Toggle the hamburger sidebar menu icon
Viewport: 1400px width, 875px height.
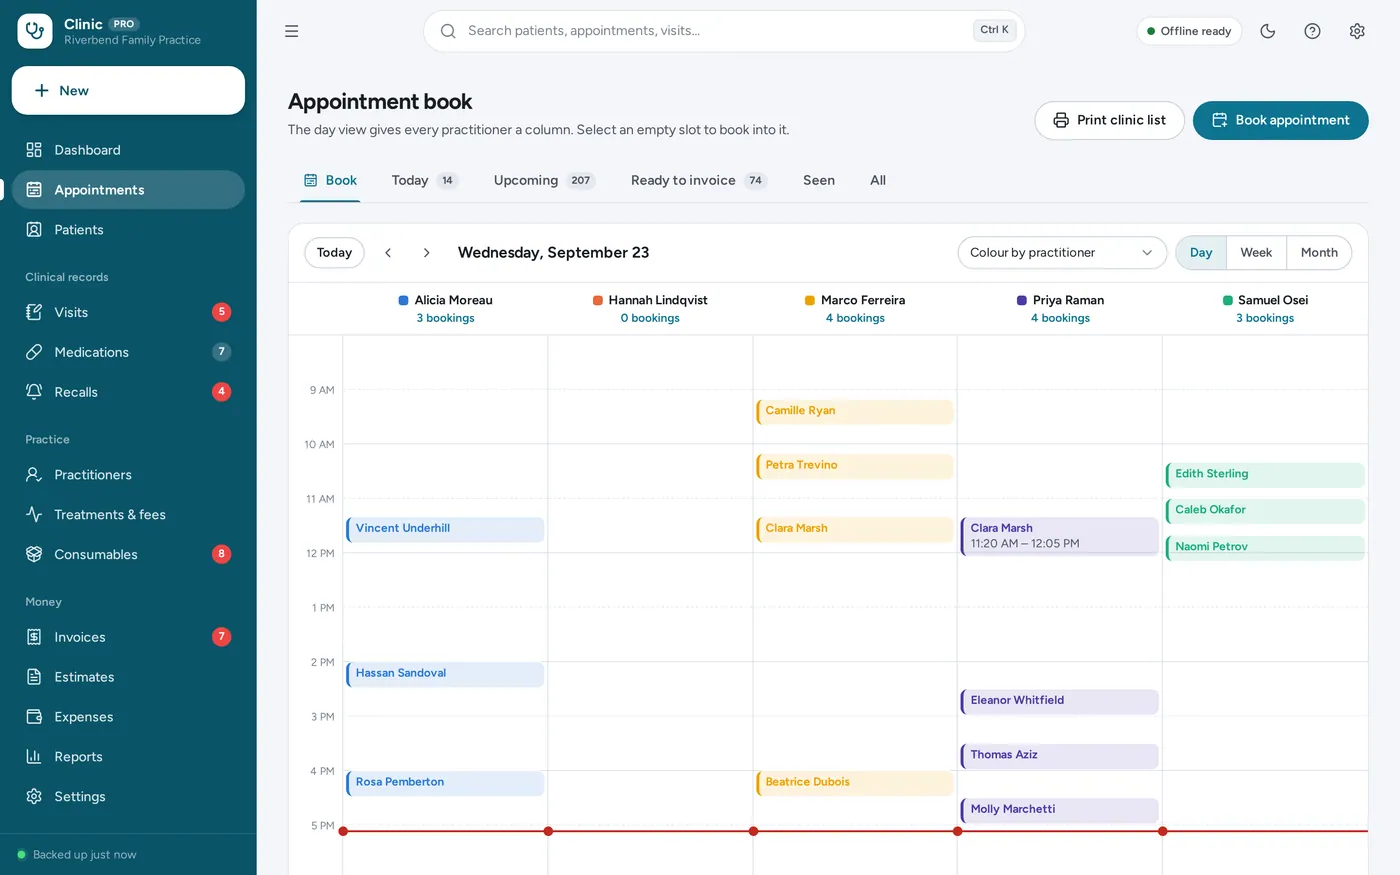(x=292, y=31)
